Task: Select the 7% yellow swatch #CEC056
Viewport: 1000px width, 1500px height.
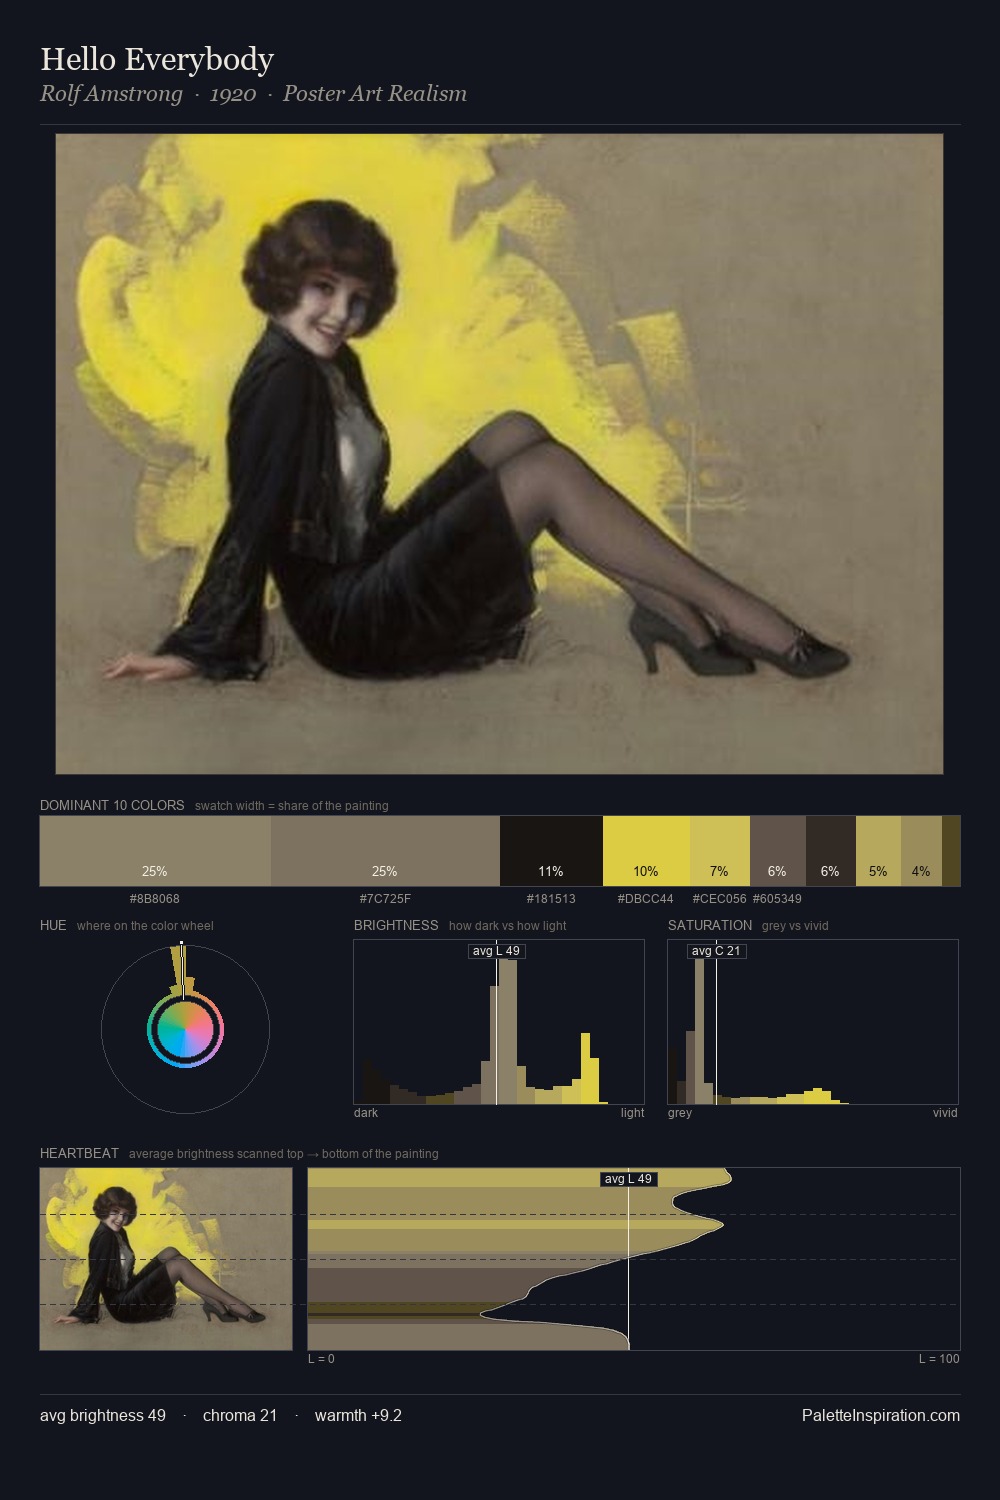Action: (x=720, y=851)
